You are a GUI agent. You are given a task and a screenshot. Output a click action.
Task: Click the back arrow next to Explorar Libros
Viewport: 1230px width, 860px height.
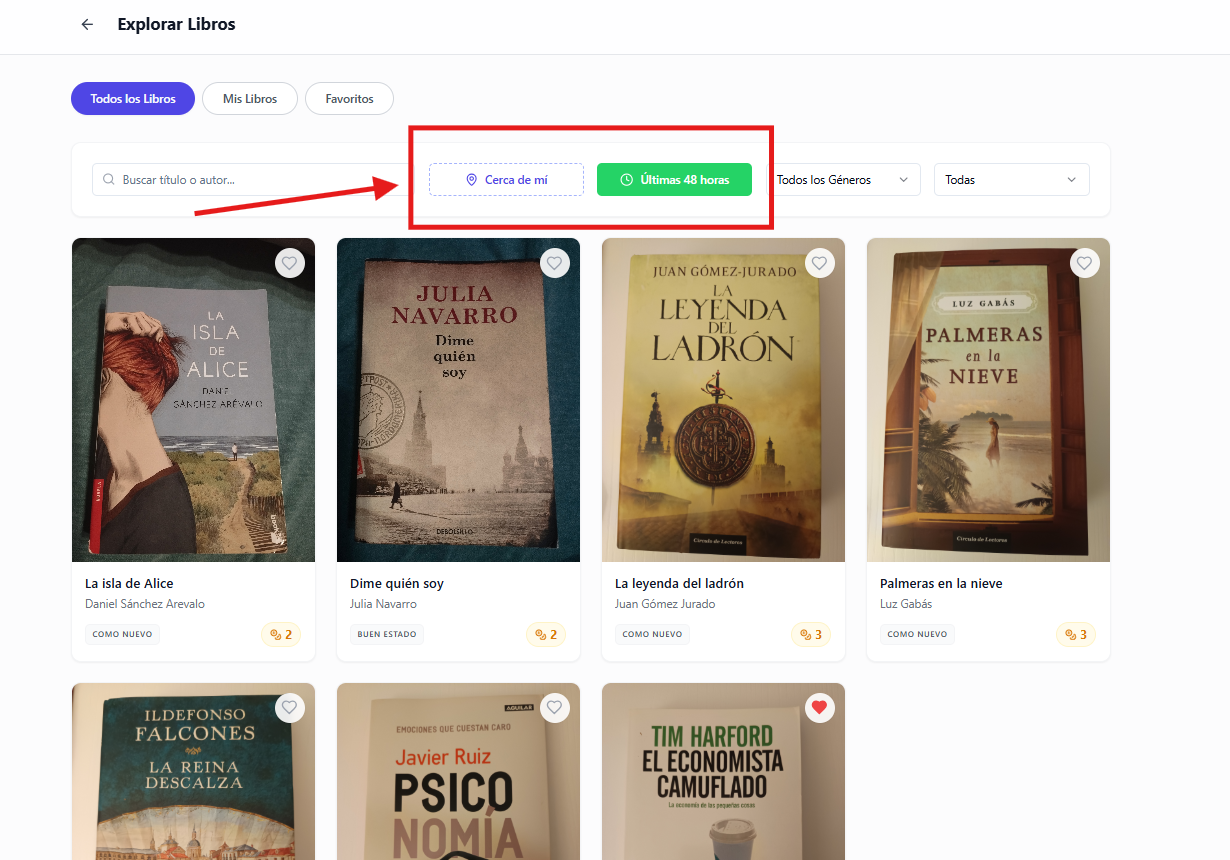tap(87, 25)
